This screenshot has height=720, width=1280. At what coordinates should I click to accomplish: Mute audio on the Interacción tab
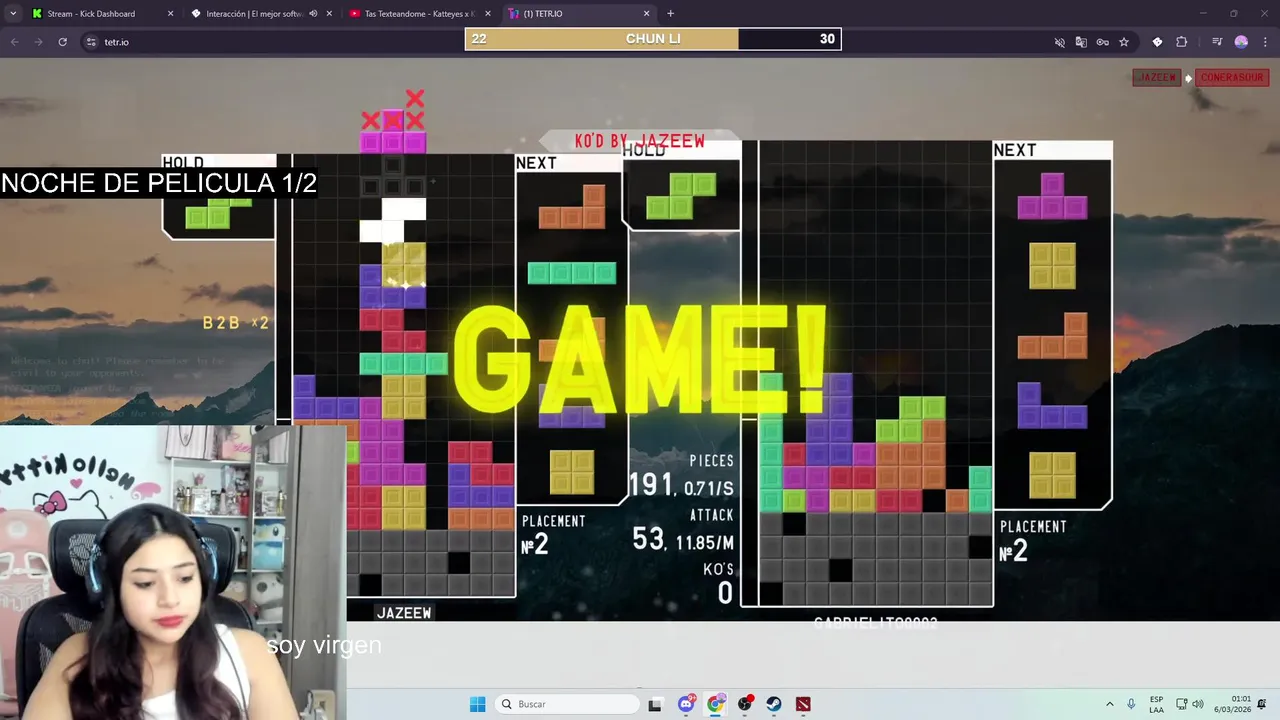point(313,14)
